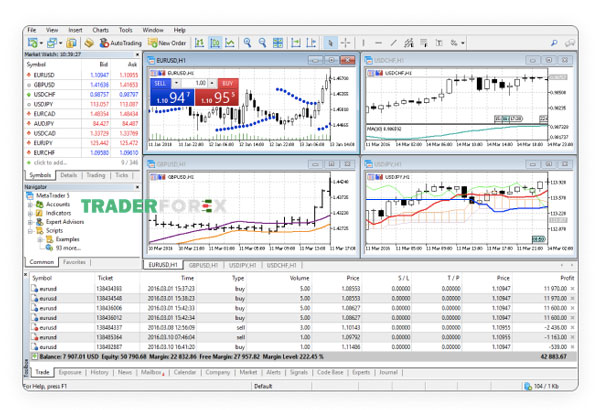Click the zoom out magnifier icon
The width and height of the screenshot is (600, 410).
point(262,43)
